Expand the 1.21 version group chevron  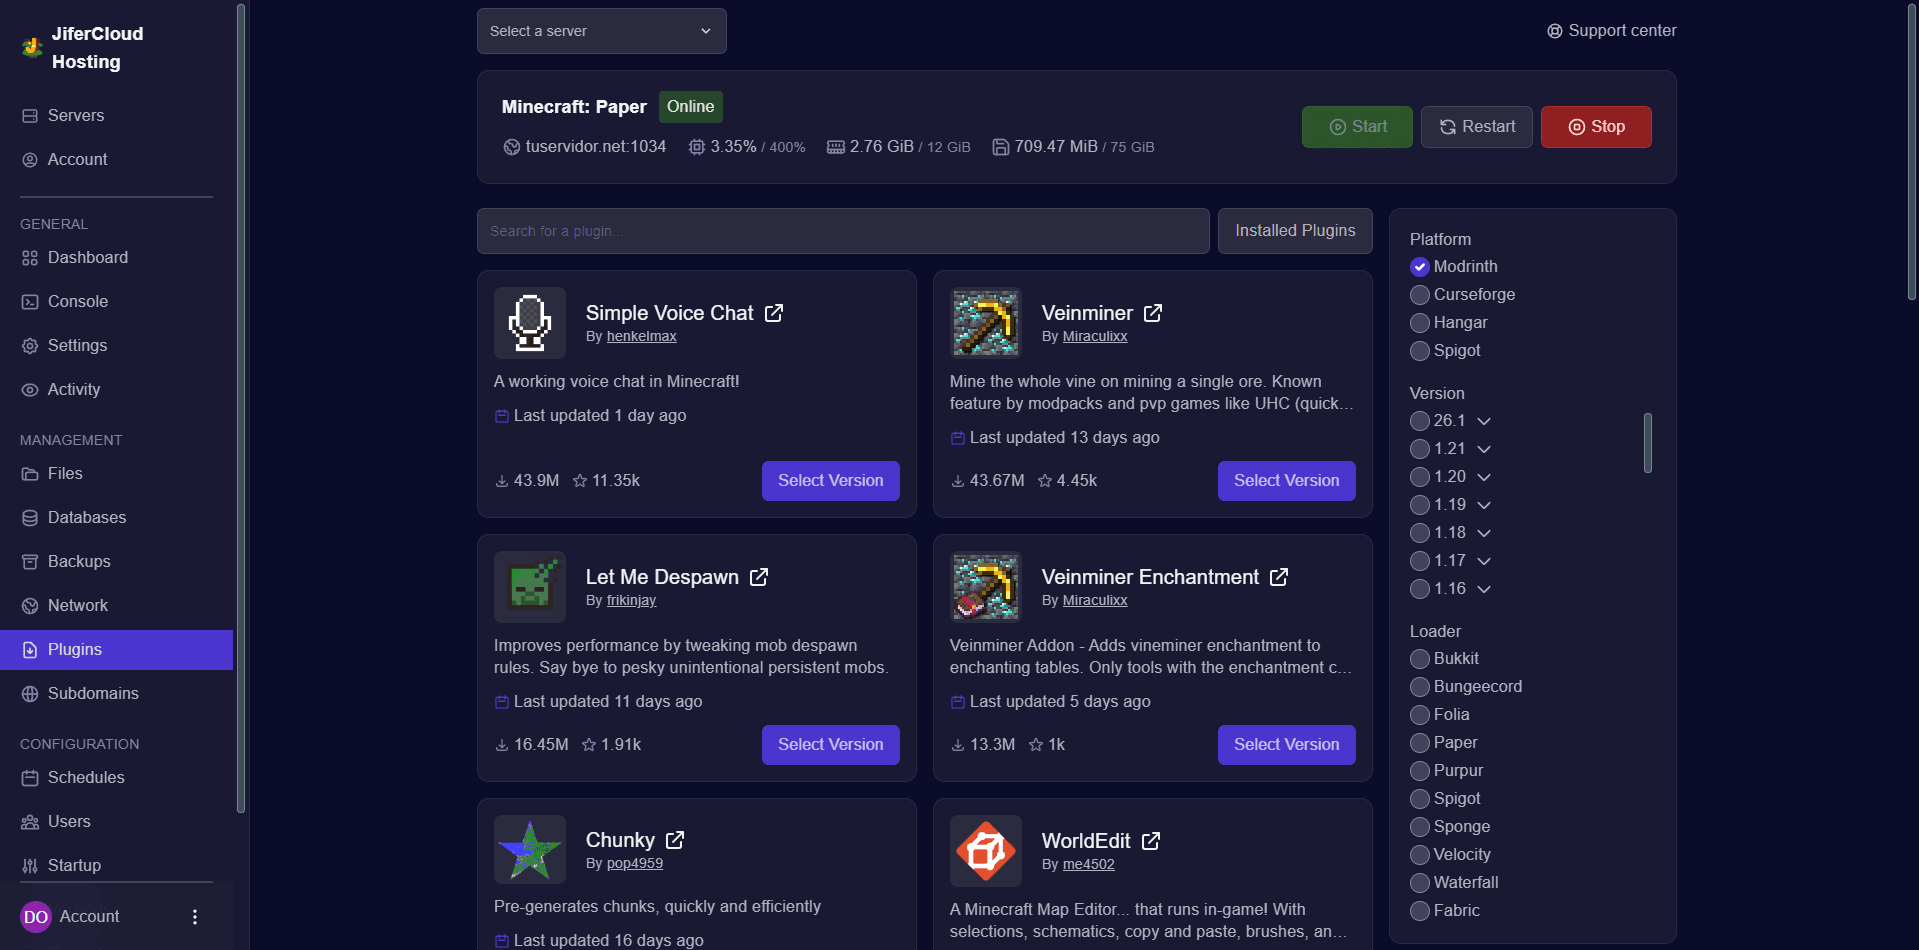1484,449
